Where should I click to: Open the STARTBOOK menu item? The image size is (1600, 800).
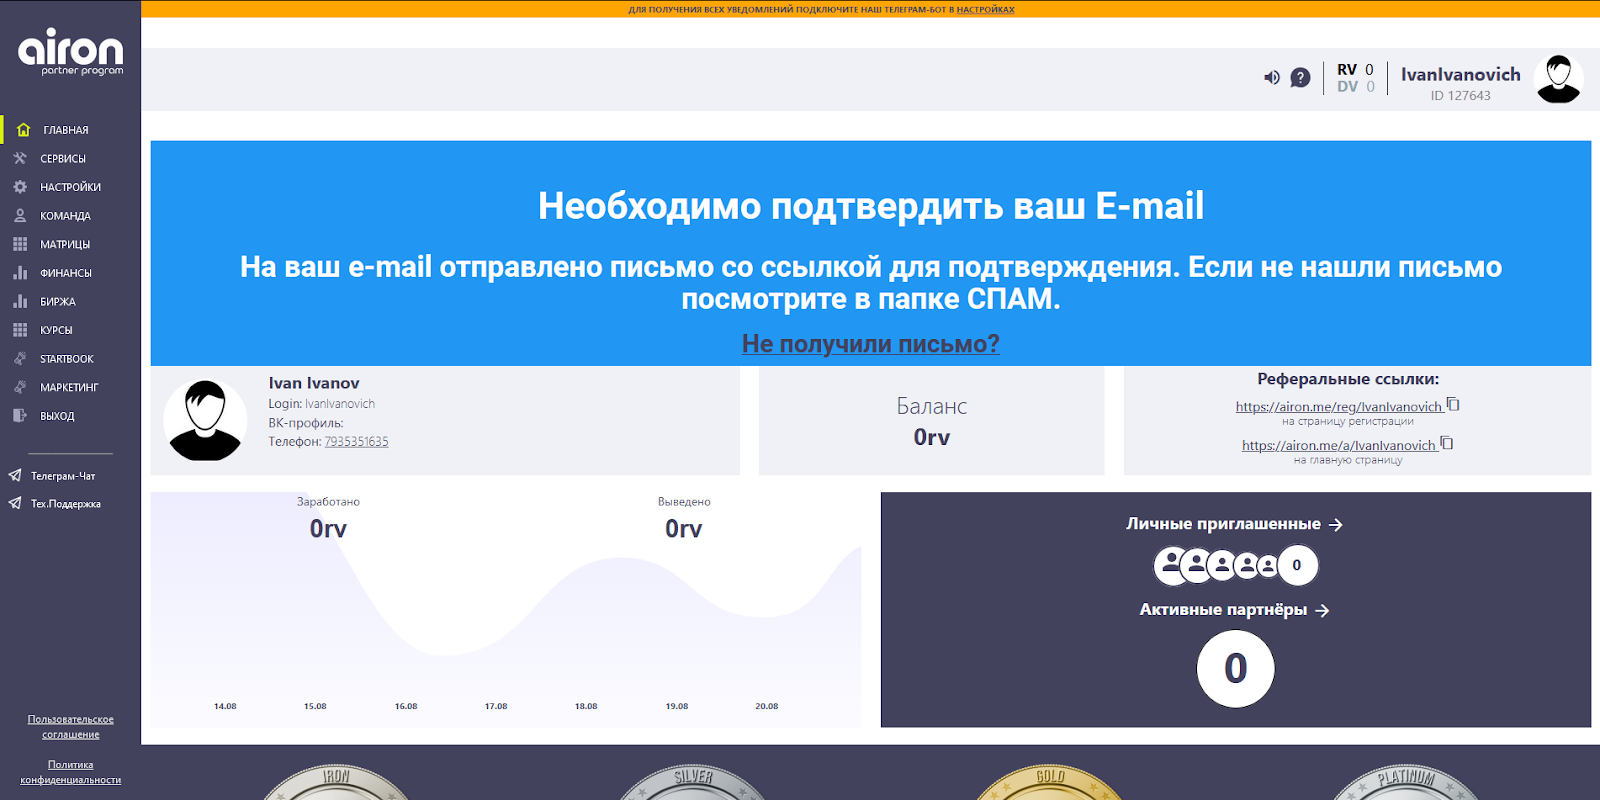[x=67, y=359]
